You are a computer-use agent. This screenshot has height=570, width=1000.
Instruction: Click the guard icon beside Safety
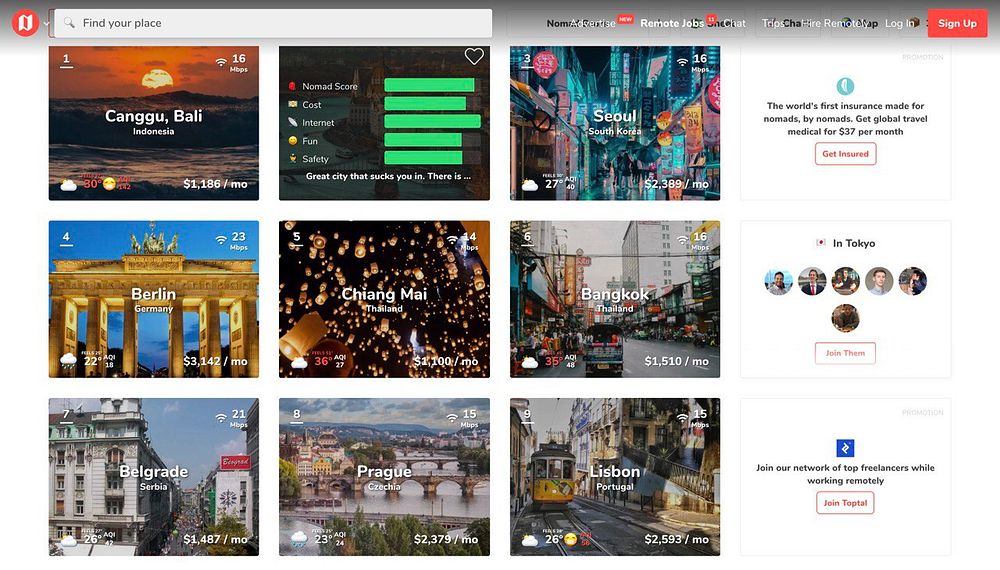[293, 158]
